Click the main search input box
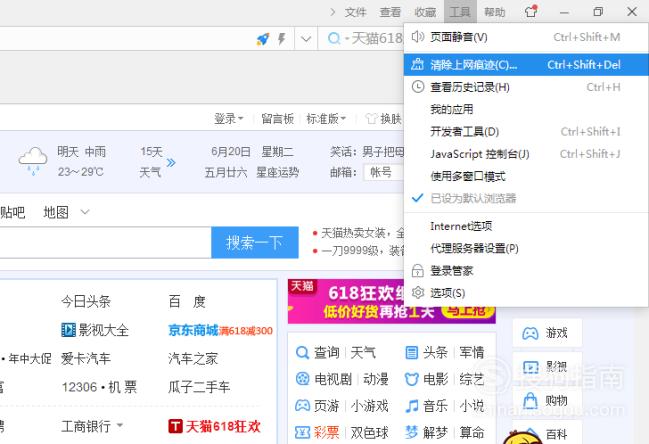Viewport: 649px width, 444px height. (106, 242)
